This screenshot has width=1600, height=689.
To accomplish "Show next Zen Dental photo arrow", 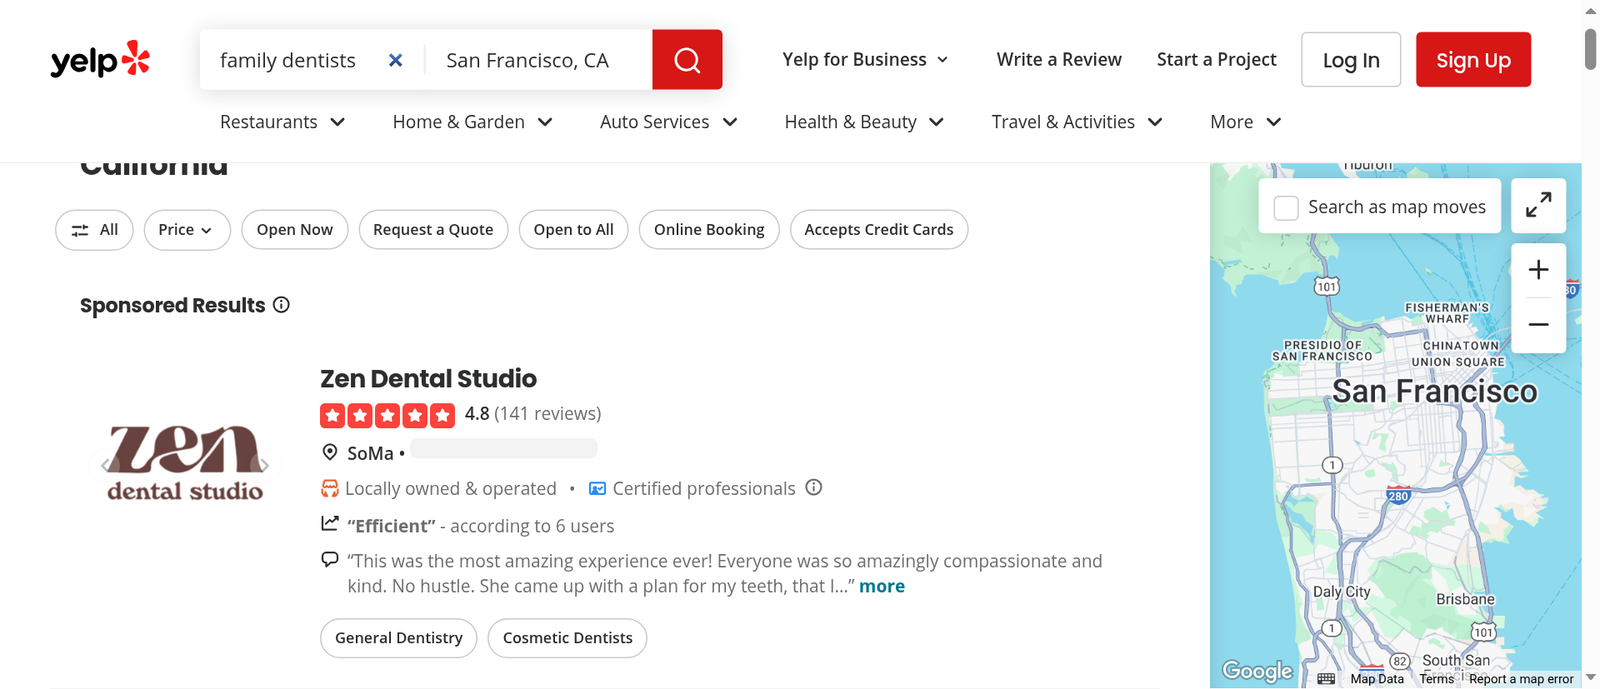I will (264, 465).
